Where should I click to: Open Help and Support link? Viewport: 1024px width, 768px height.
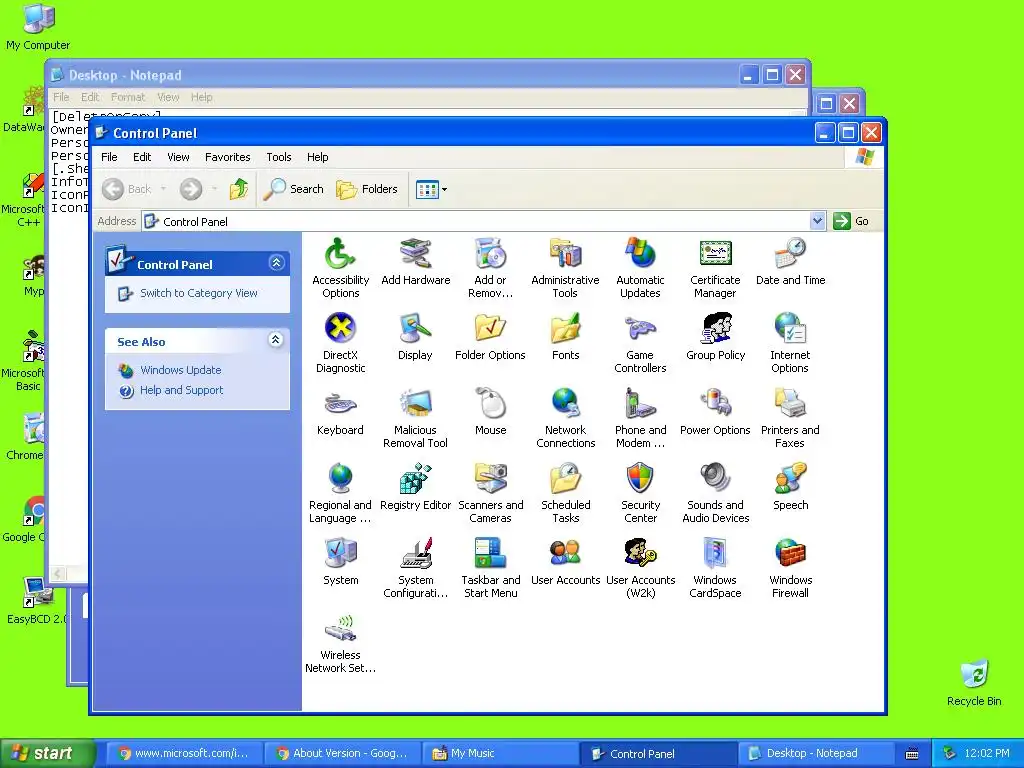click(x=182, y=390)
